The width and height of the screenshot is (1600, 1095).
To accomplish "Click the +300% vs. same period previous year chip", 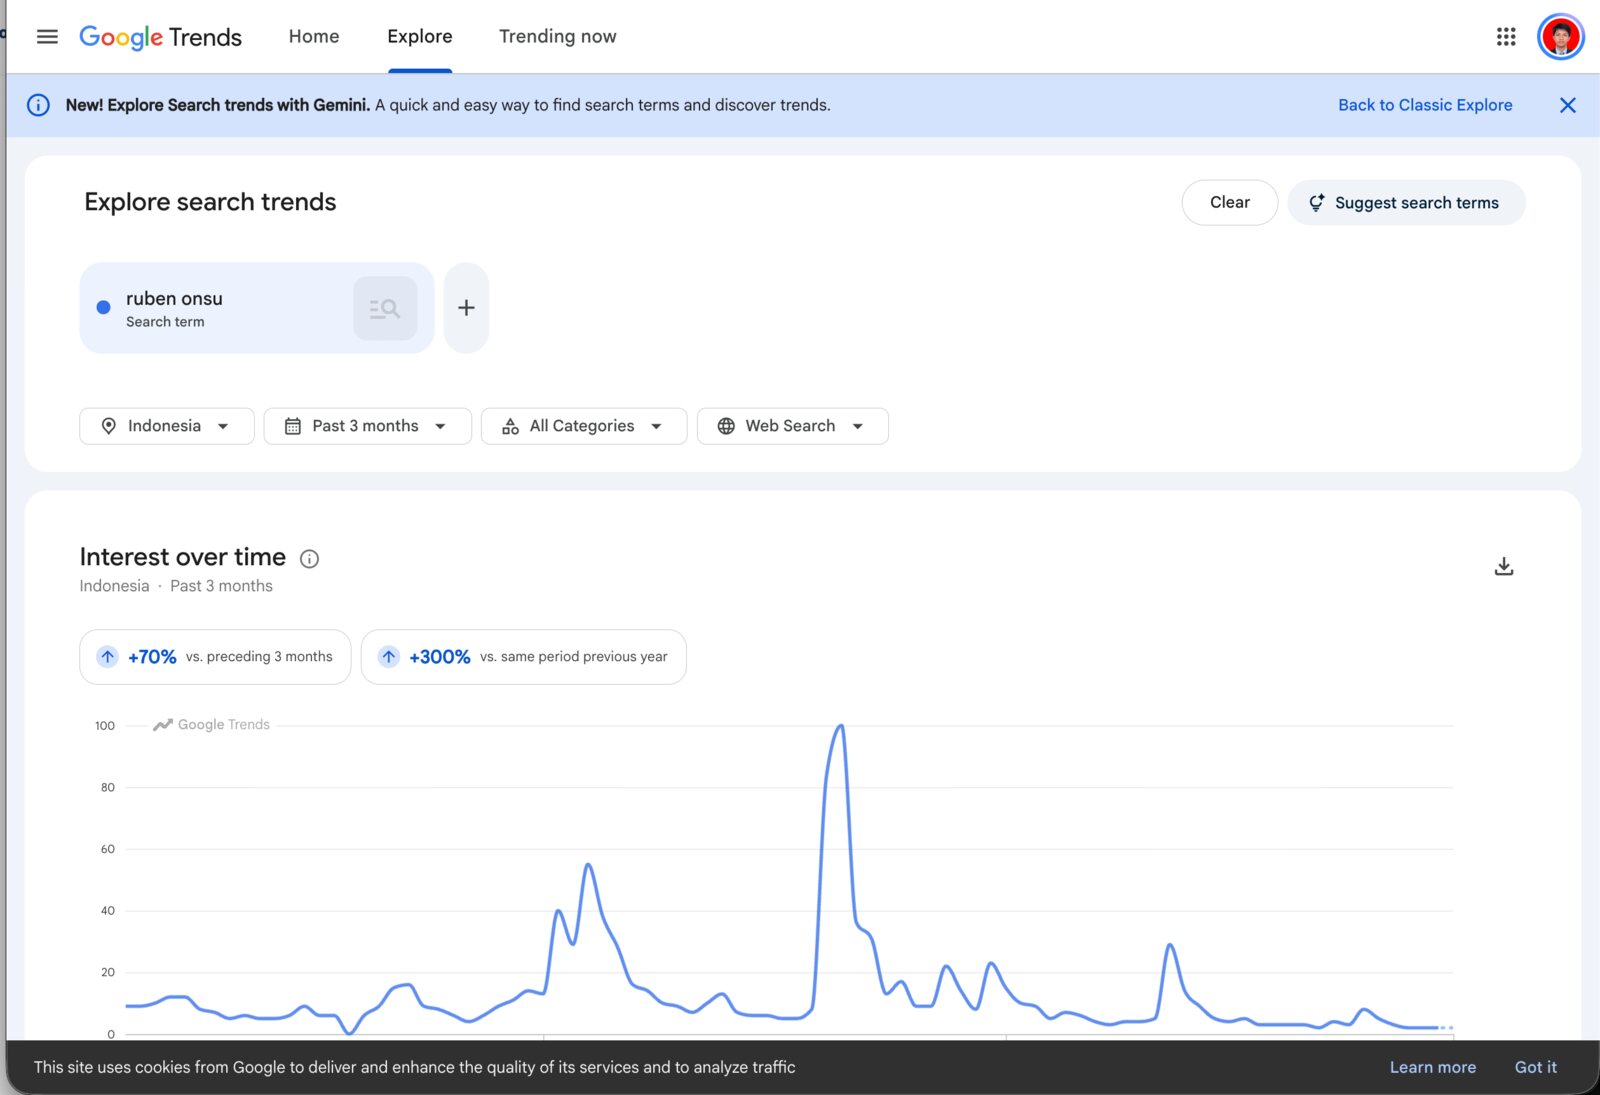I will (x=523, y=657).
